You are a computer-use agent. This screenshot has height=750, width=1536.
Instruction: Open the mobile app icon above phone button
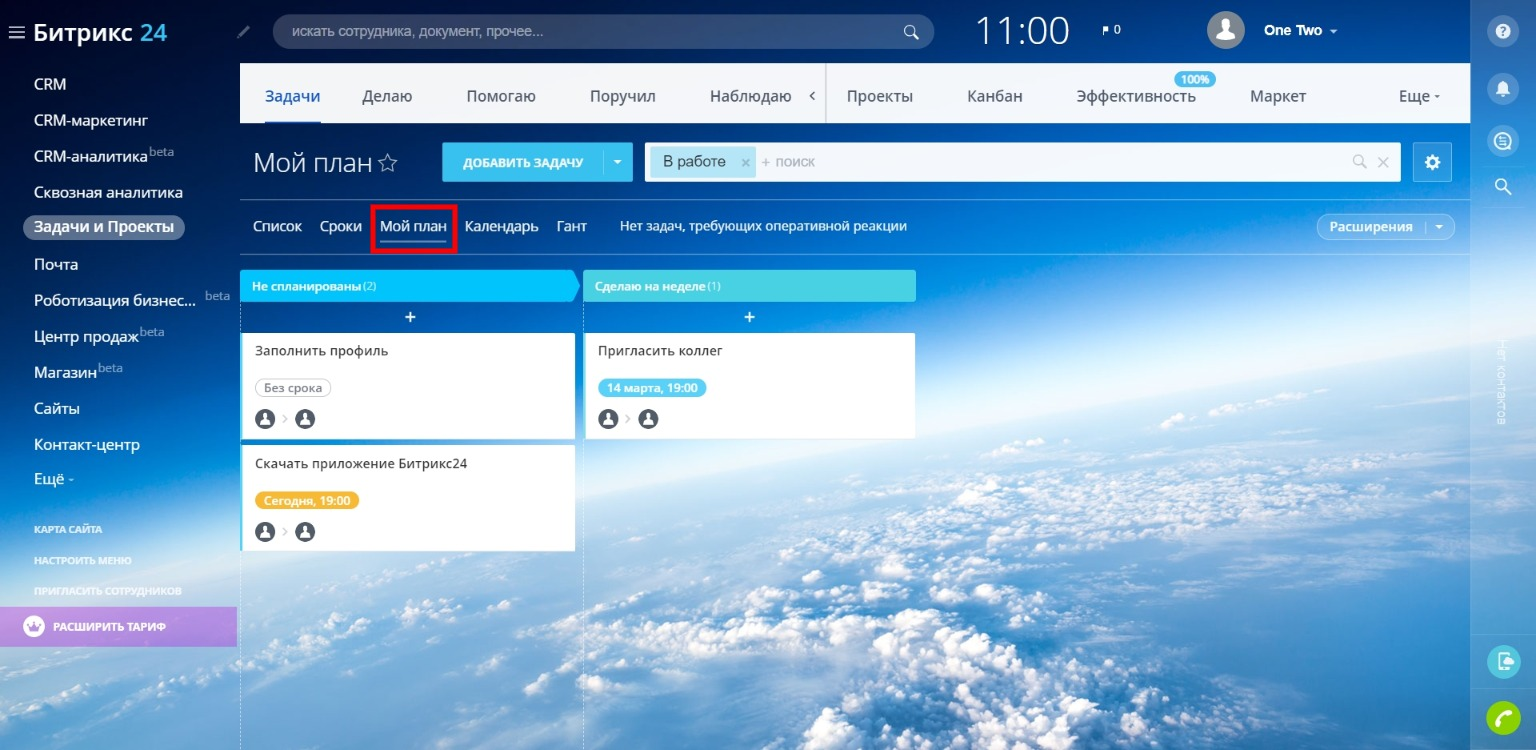click(x=1503, y=661)
